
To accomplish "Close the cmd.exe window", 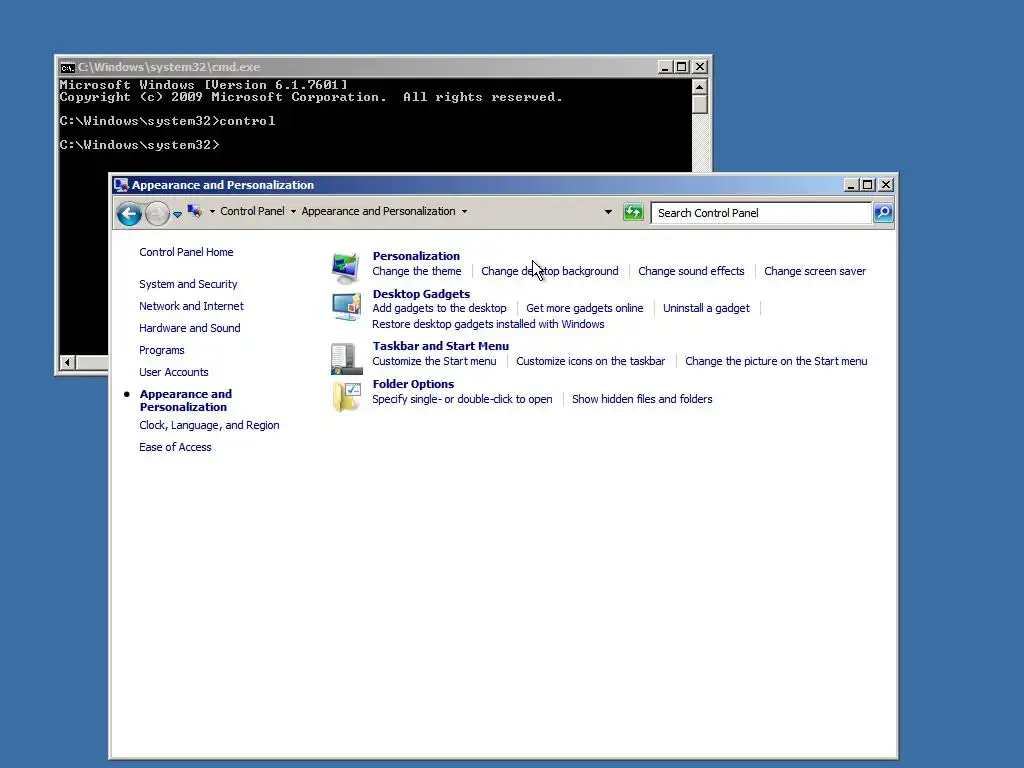I will coord(699,67).
